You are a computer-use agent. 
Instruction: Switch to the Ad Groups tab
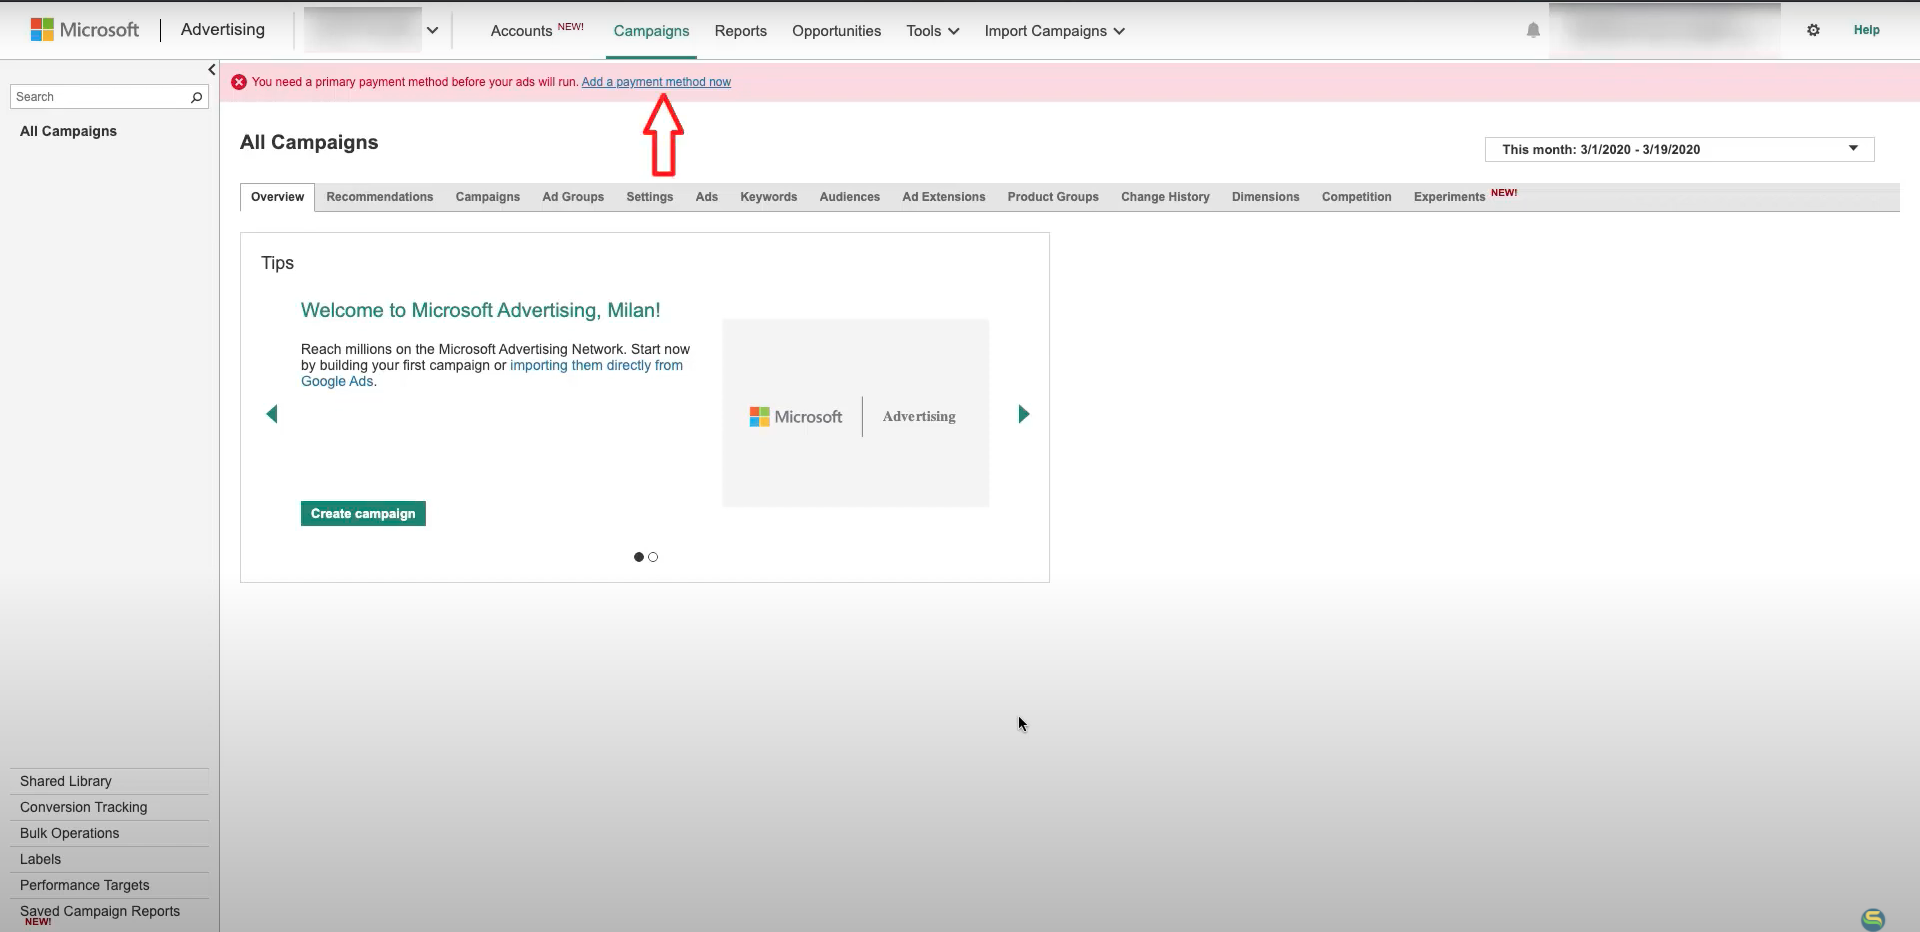click(x=573, y=197)
